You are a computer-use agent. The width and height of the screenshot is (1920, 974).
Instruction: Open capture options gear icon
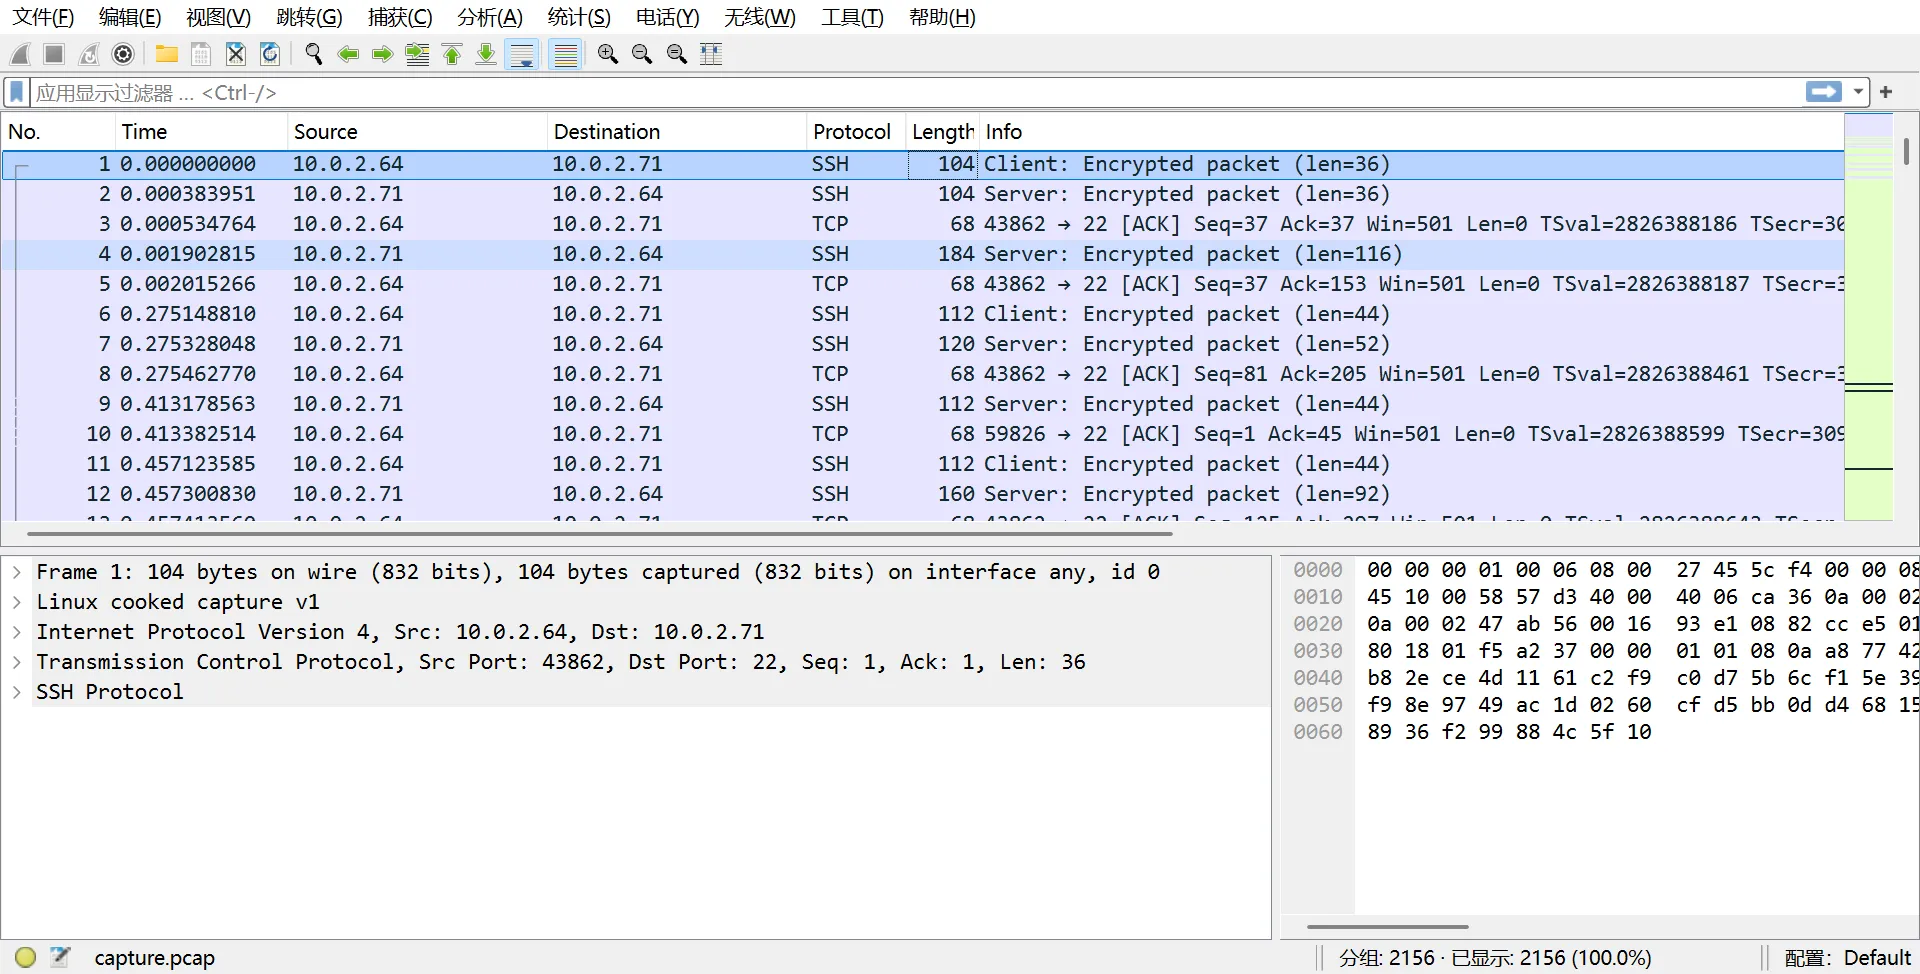[x=123, y=54]
